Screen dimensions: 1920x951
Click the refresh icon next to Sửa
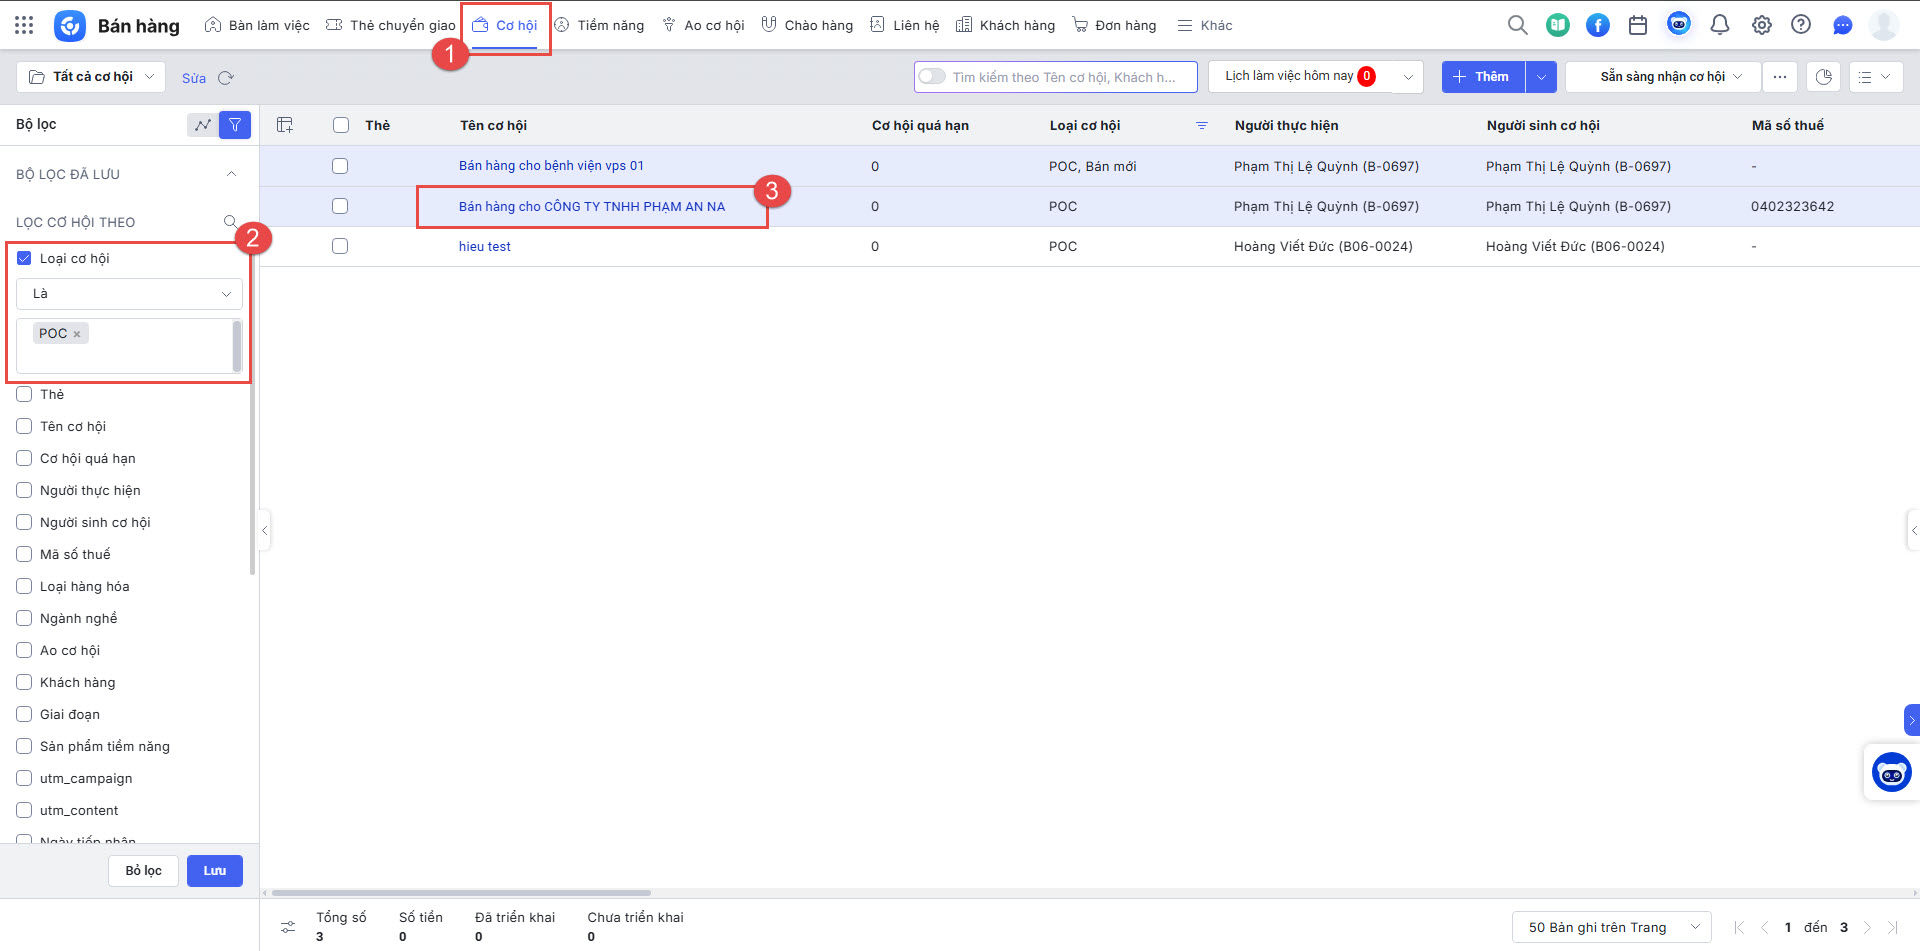[x=226, y=78]
